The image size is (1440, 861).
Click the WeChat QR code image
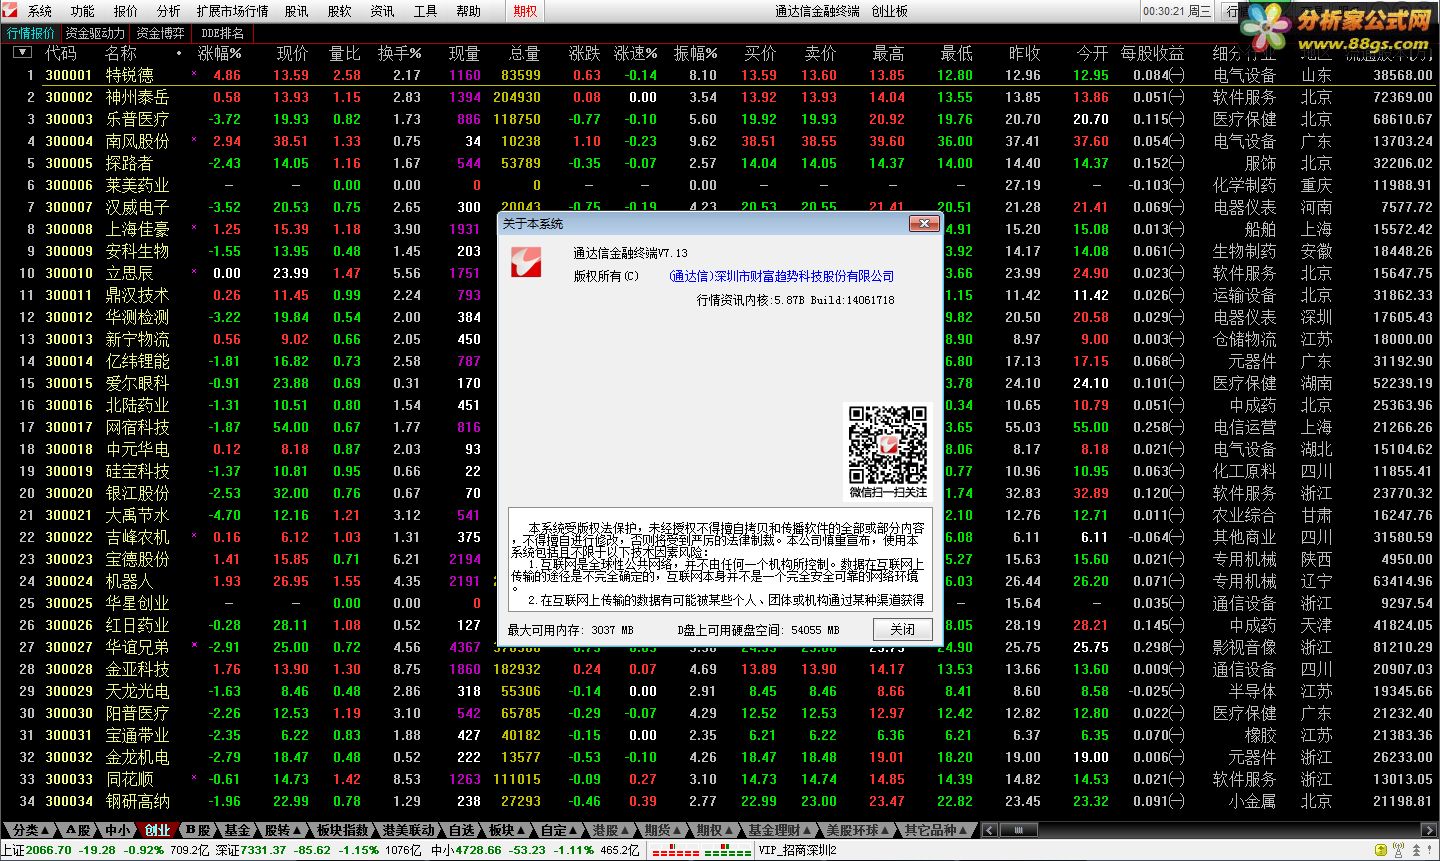click(887, 444)
